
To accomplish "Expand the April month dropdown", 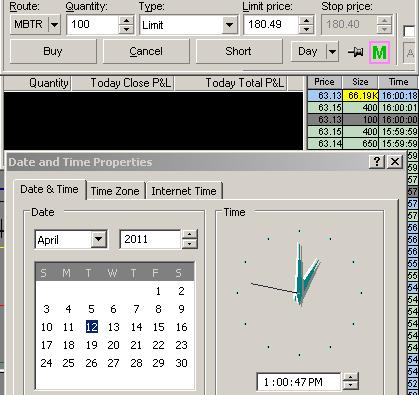I will click(99, 239).
